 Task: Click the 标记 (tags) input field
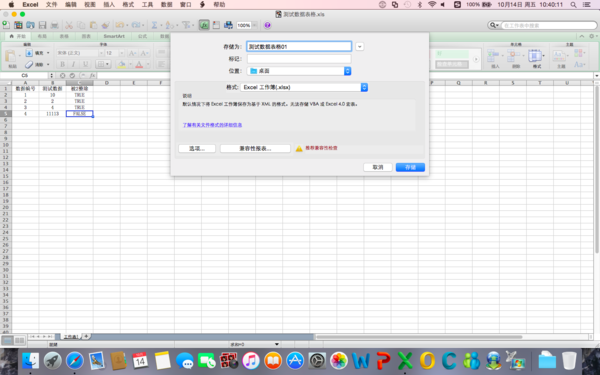[299, 59]
